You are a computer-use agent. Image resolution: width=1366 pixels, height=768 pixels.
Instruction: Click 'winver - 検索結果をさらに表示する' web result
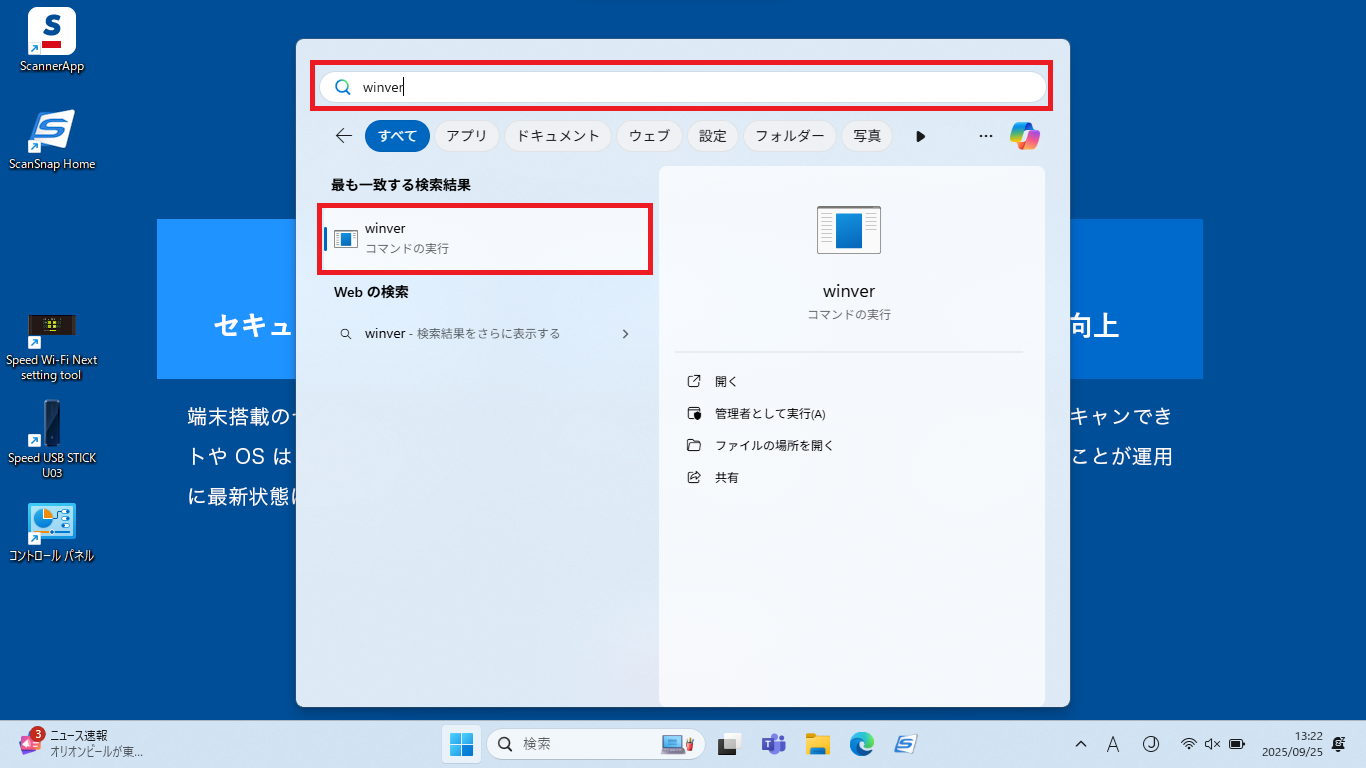486,334
